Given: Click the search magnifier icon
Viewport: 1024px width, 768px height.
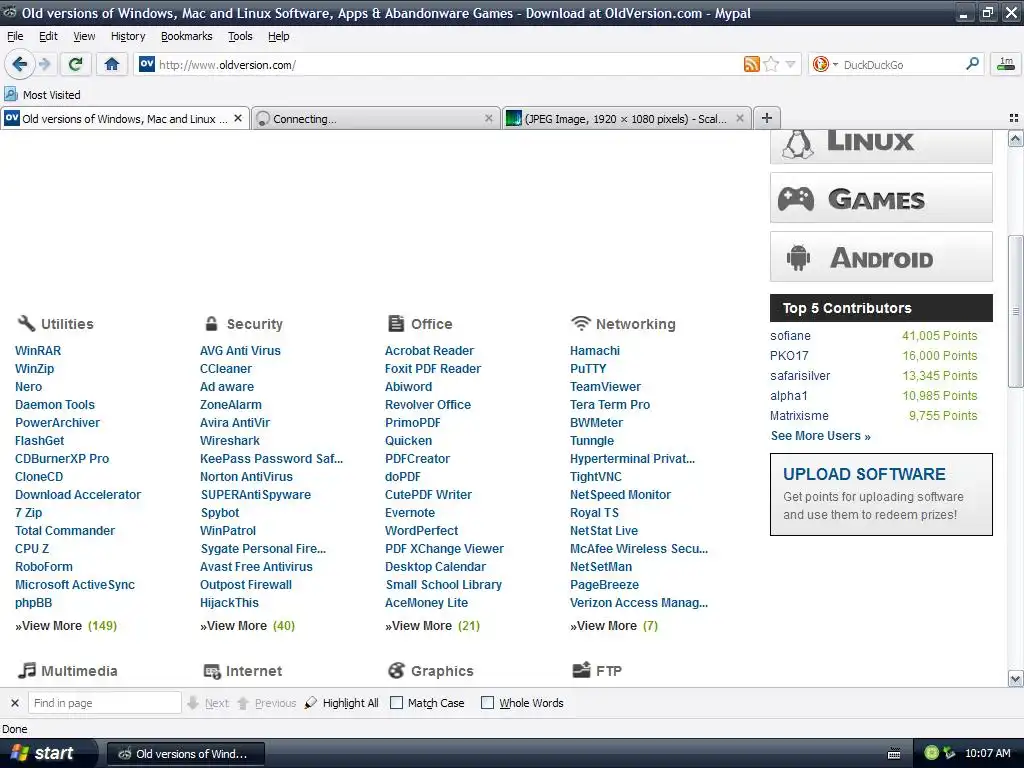Looking at the screenshot, I should coord(972,64).
